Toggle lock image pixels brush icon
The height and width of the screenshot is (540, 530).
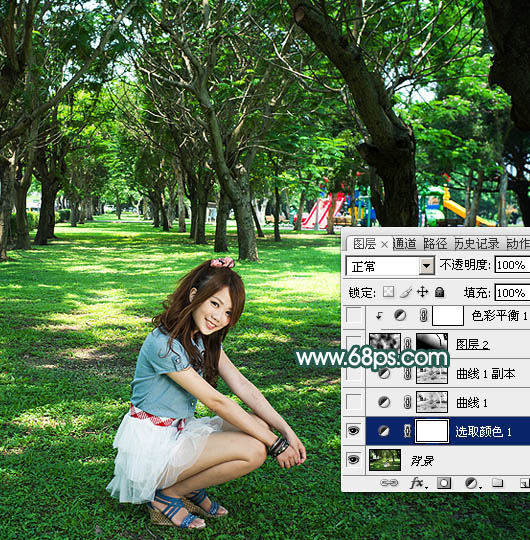[406, 292]
